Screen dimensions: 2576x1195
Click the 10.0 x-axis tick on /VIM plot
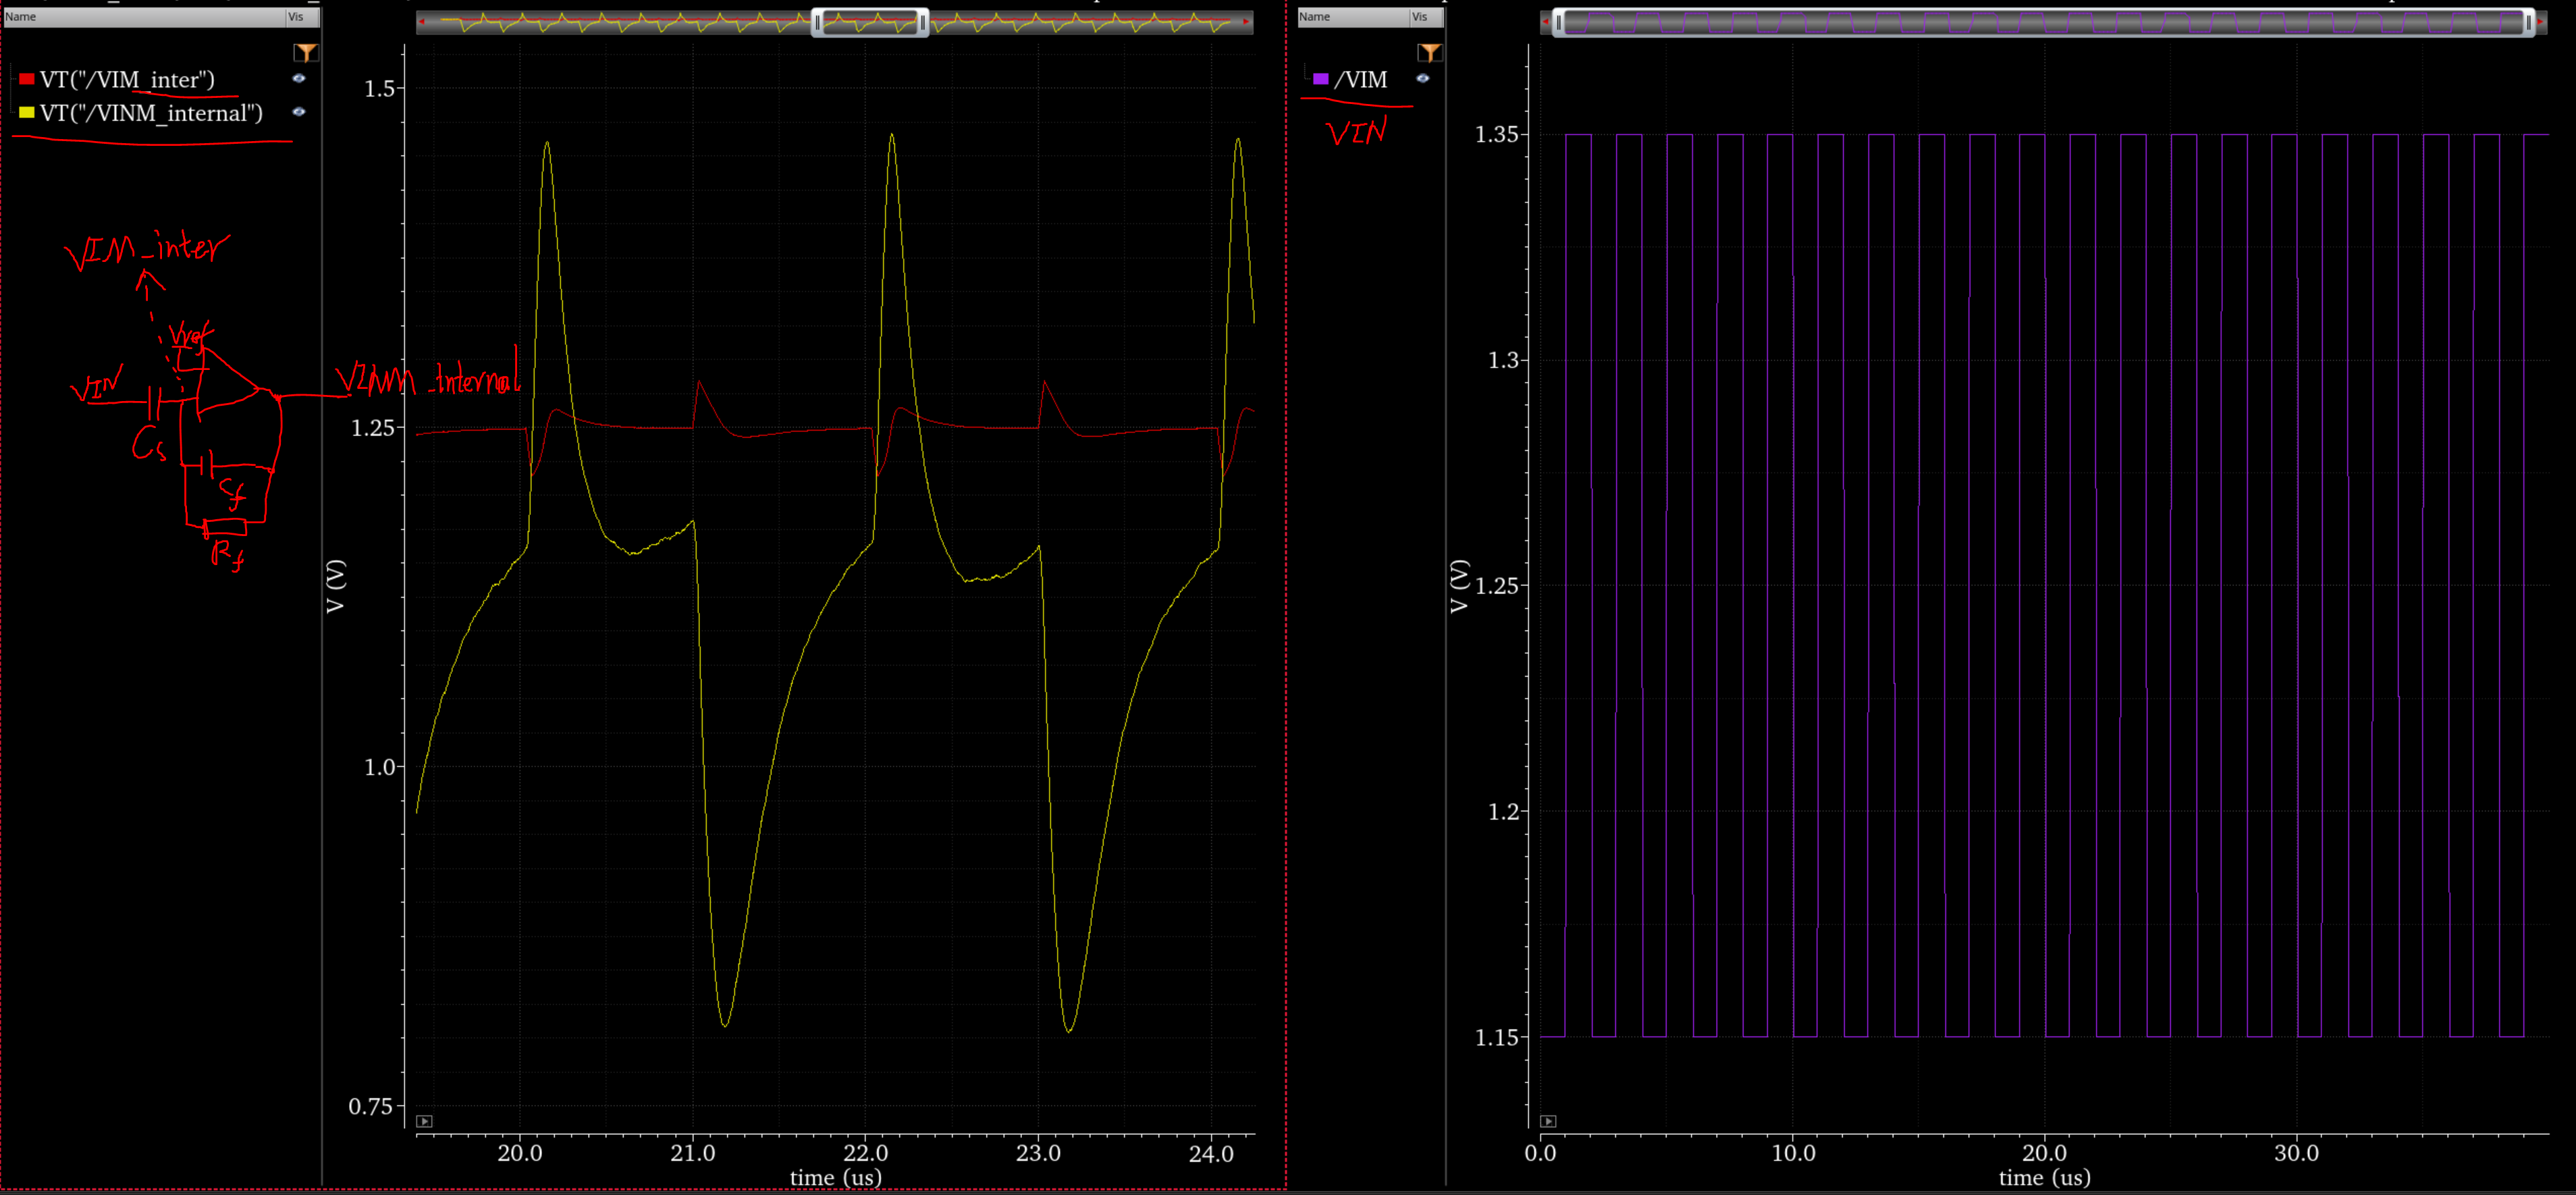tap(1794, 1153)
